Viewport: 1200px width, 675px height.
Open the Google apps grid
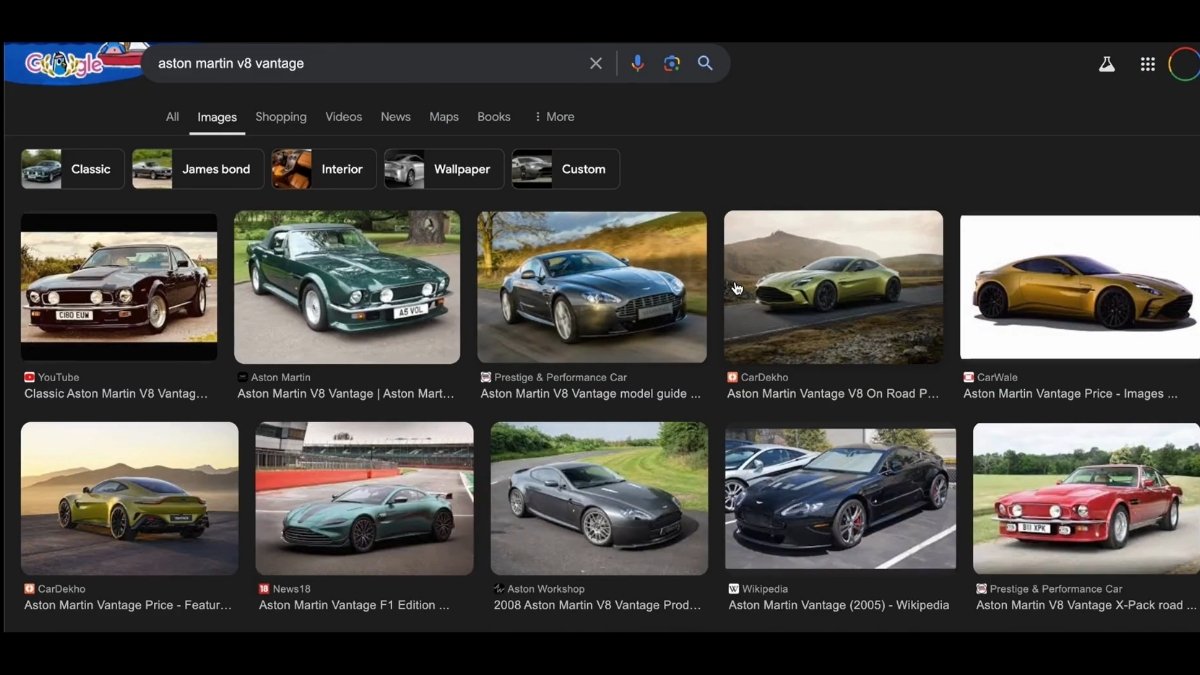[x=1147, y=64]
